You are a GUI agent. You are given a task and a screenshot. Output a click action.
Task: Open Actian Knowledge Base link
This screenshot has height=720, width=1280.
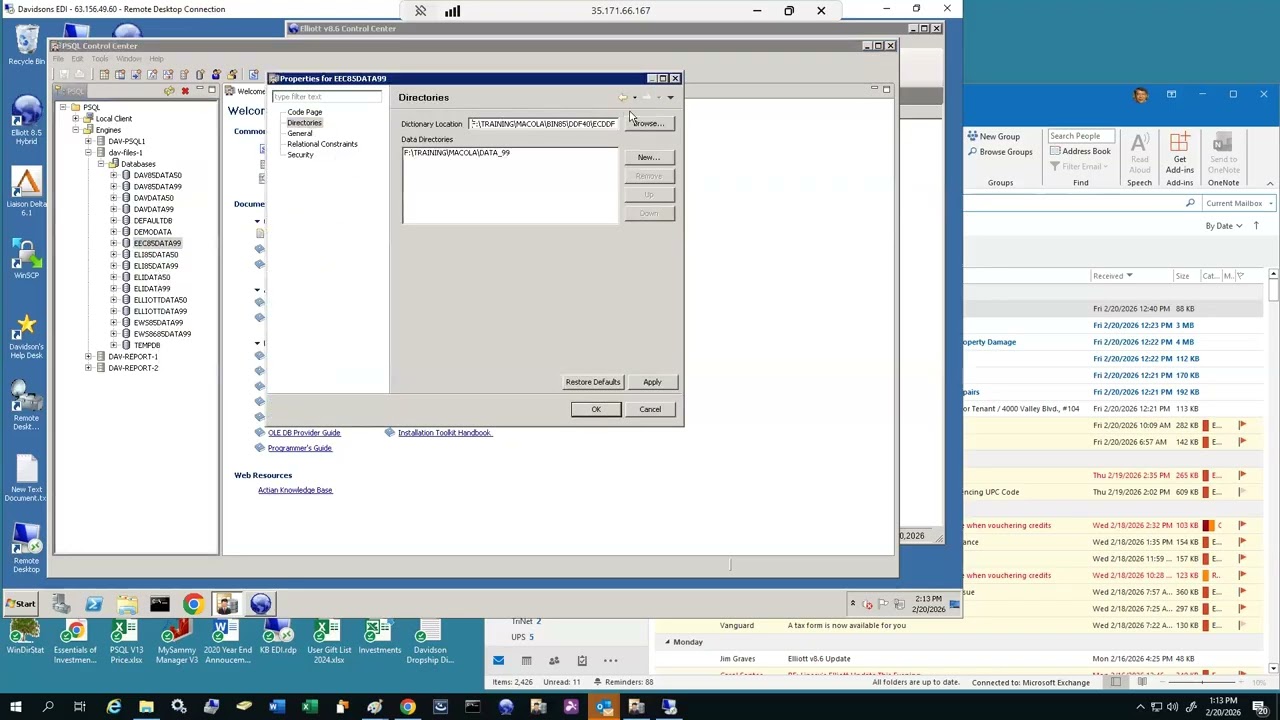[295, 490]
